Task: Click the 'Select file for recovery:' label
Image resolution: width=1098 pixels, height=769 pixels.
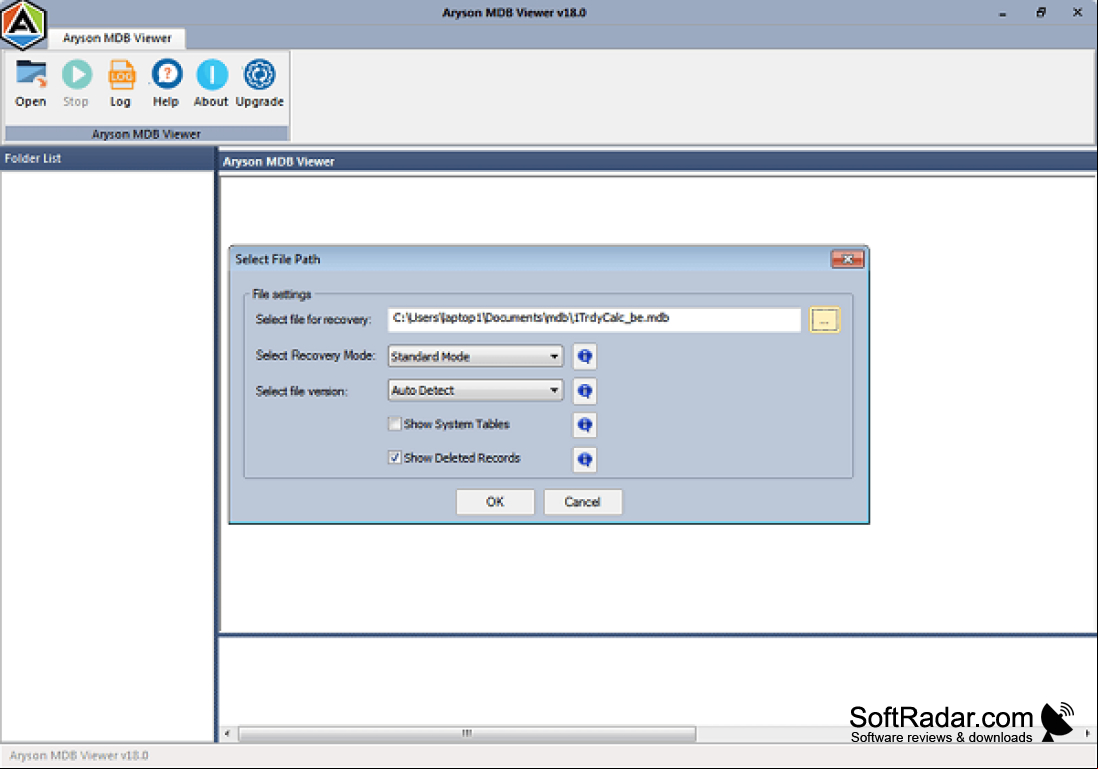Action: tap(313, 319)
